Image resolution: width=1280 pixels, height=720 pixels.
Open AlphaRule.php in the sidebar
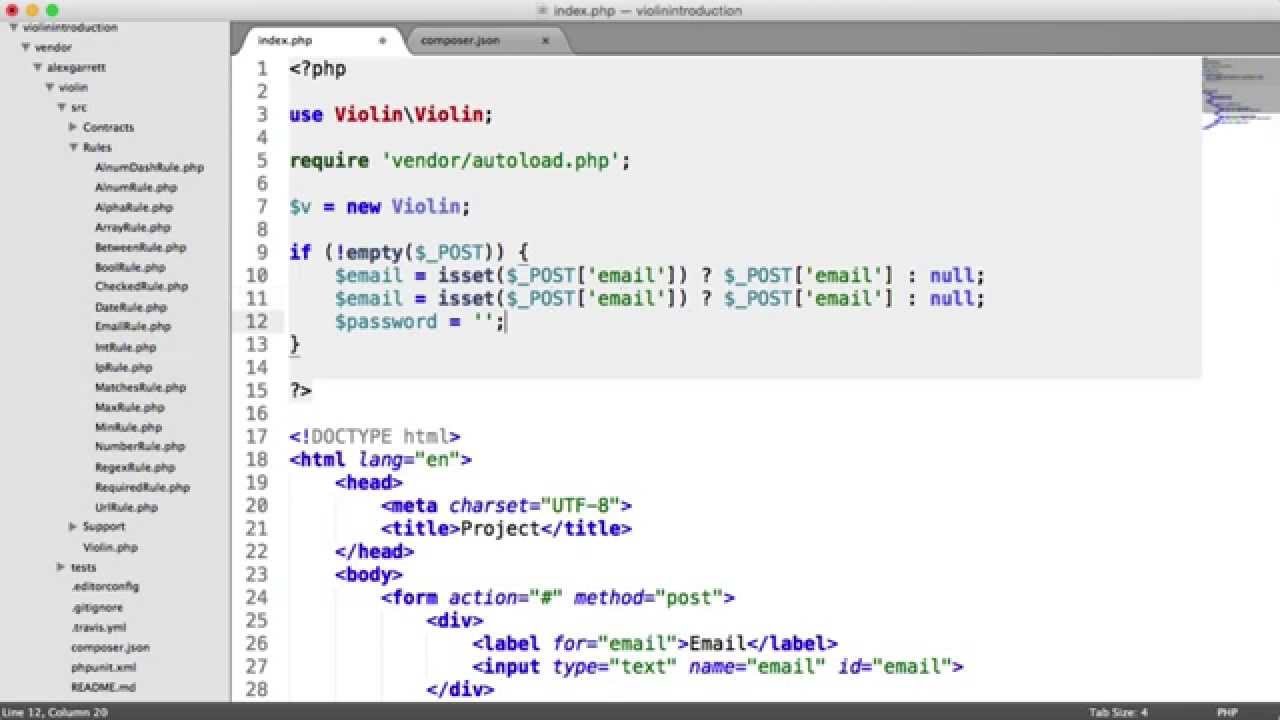[x=134, y=207]
